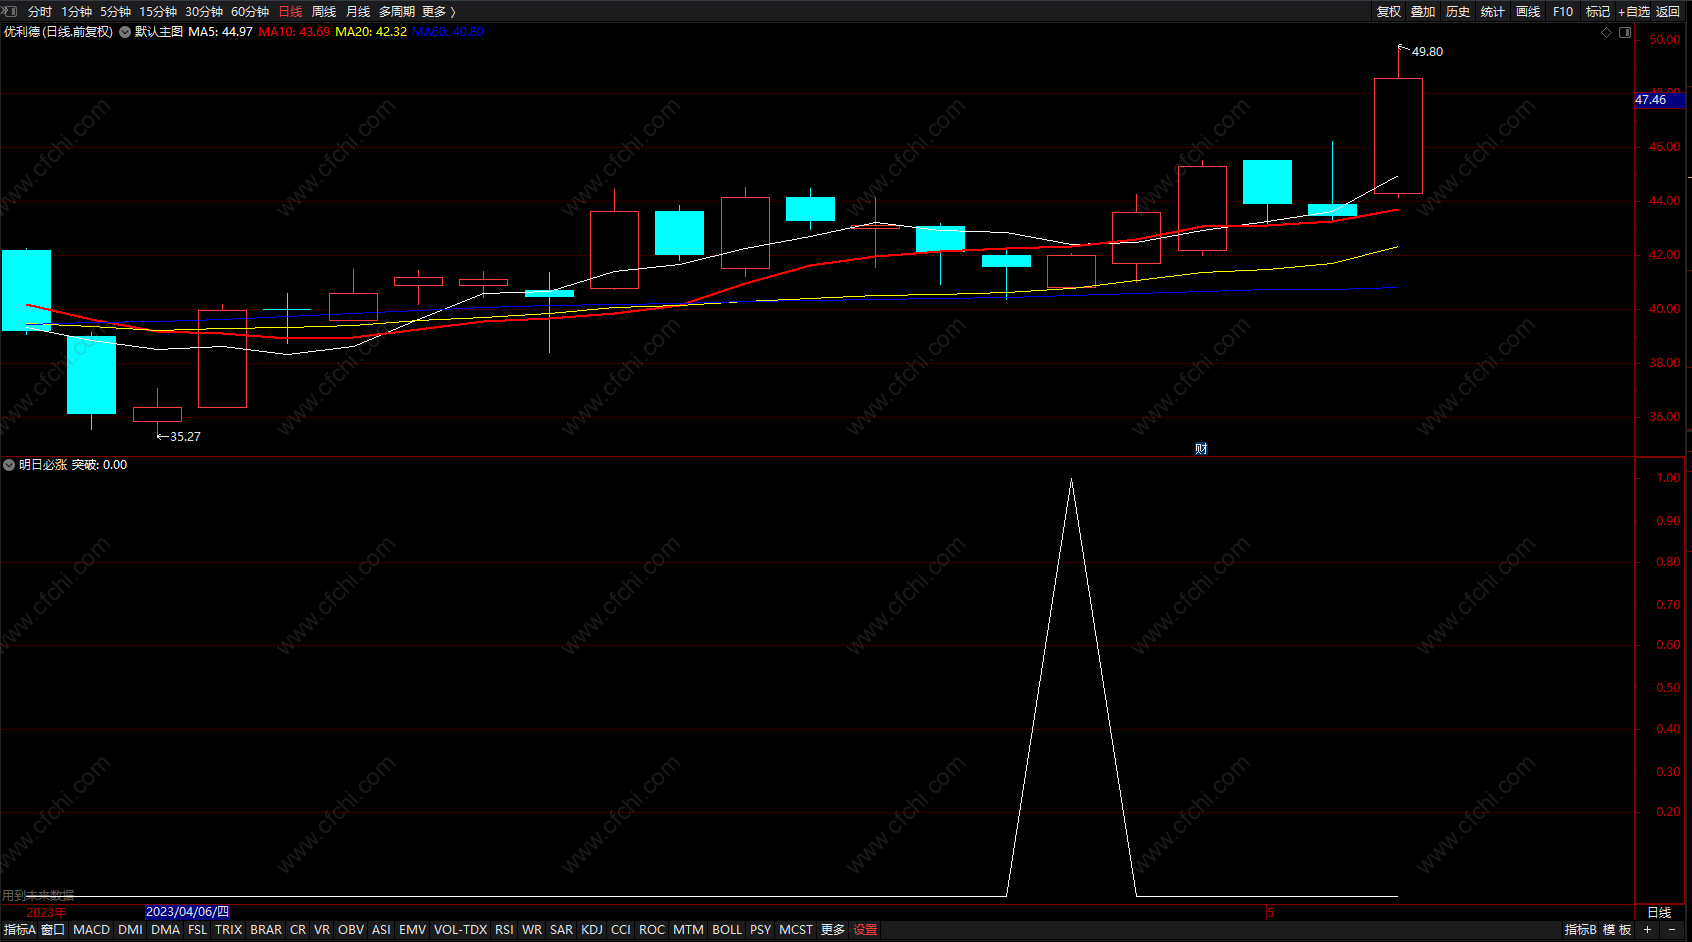Expand the 更多 periods menu
The width and height of the screenshot is (1692, 942).
438,12
